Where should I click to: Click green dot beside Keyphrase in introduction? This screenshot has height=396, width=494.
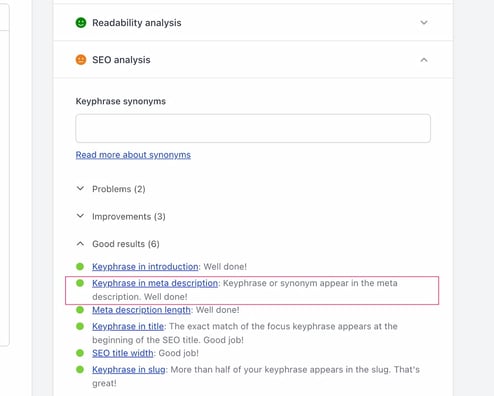80,266
